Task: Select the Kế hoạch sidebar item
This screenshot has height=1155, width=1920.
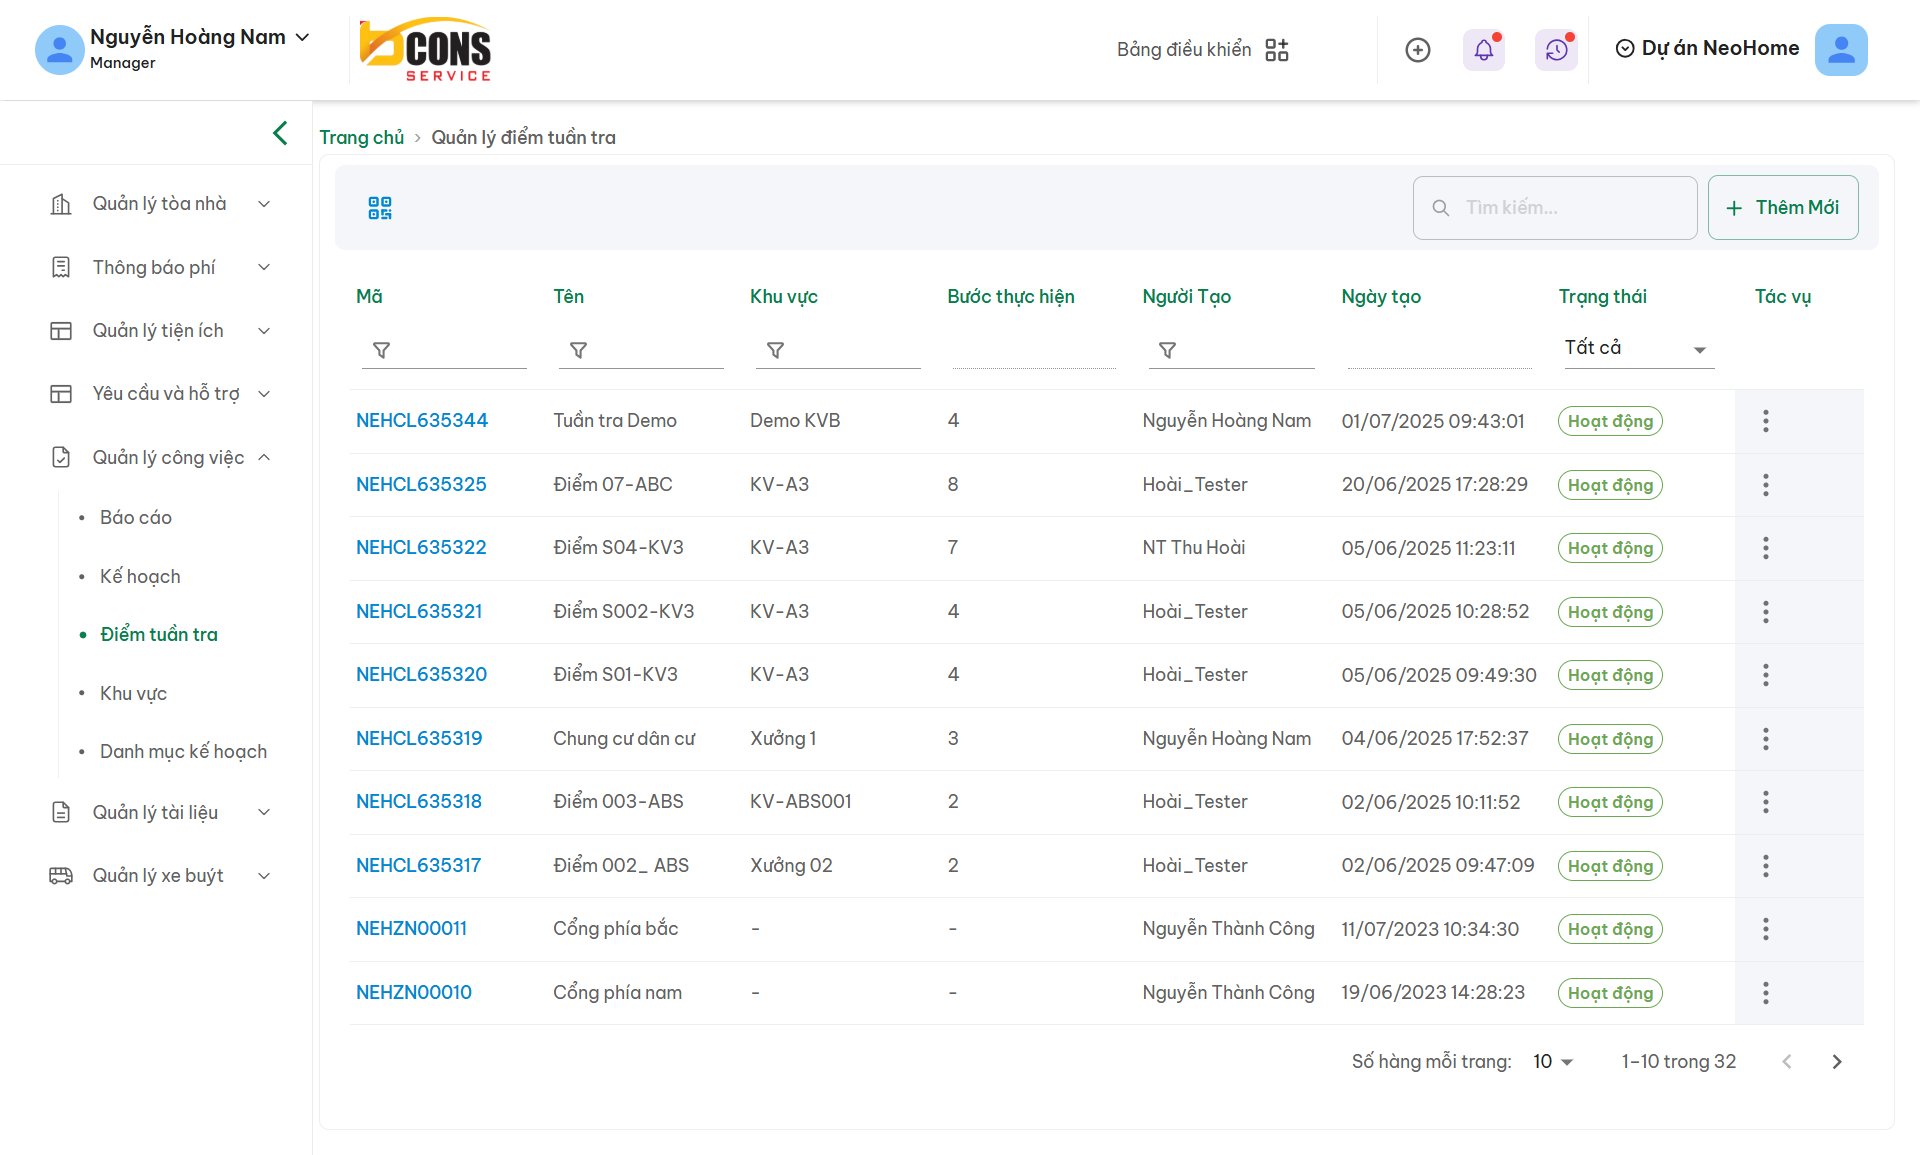Action: point(140,577)
